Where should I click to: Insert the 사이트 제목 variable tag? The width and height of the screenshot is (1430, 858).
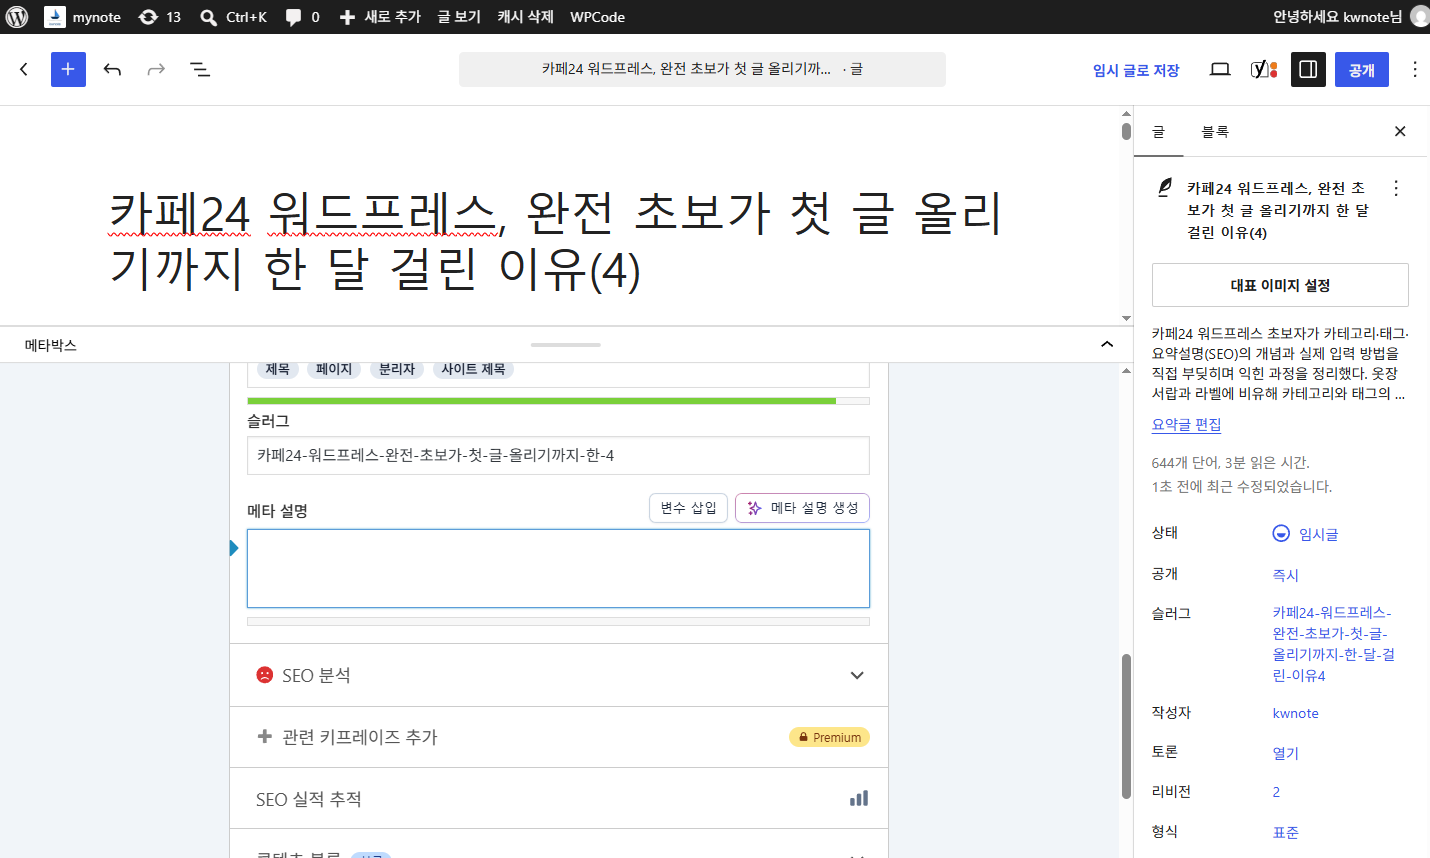(473, 370)
